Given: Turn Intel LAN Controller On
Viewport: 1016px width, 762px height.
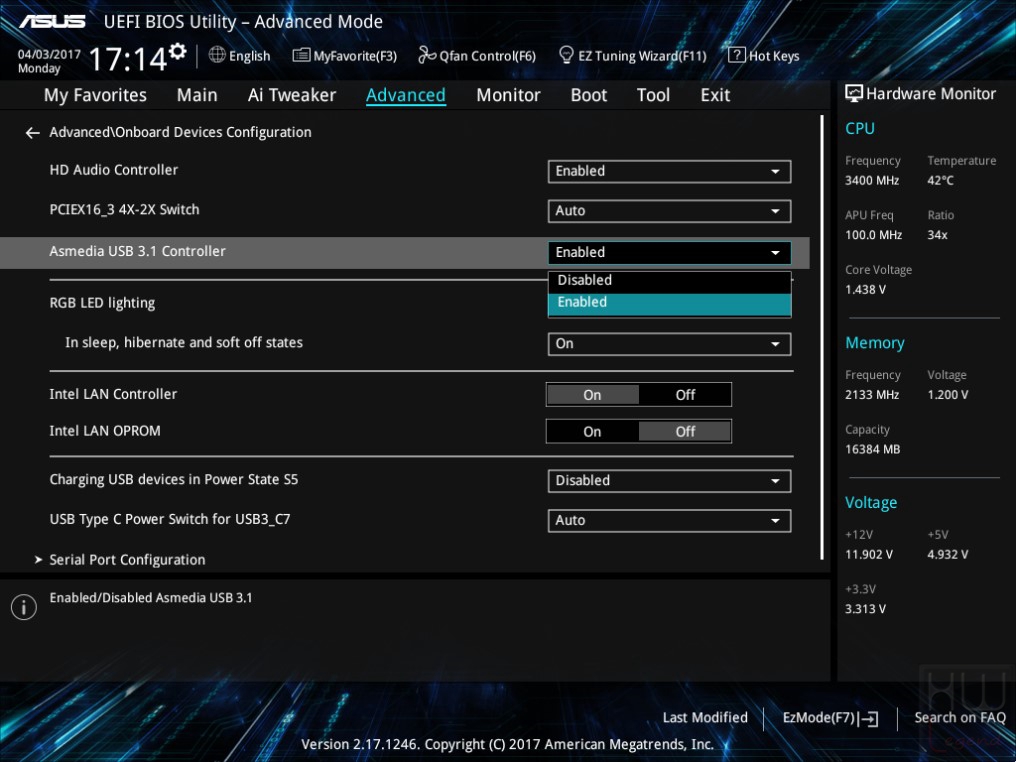Looking at the screenshot, I should coord(592,395).
